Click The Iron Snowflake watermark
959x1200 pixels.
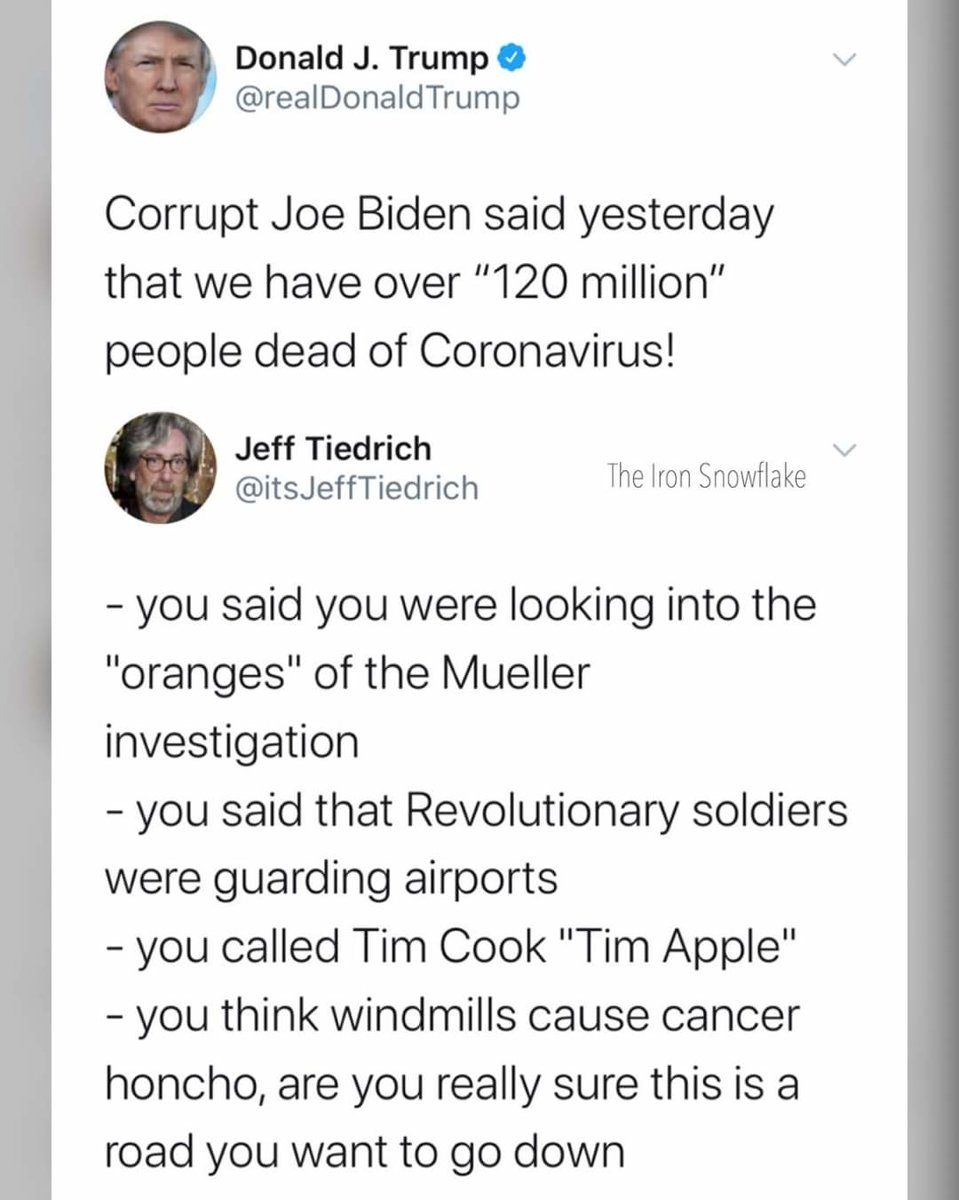pos(706,477)
